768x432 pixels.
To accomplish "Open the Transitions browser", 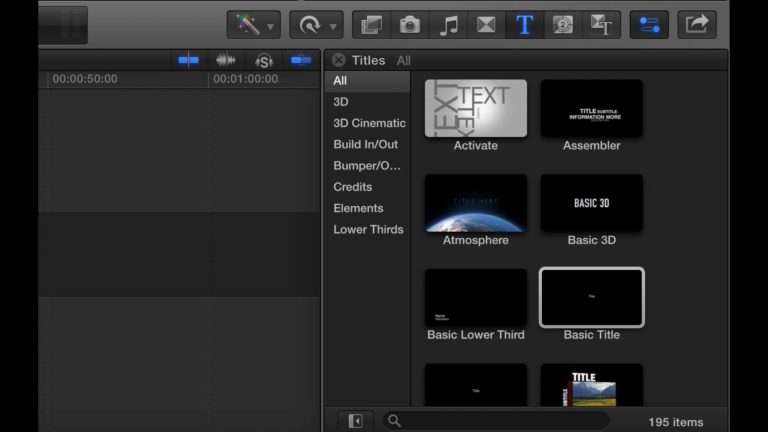I will (x=486, y=25).
